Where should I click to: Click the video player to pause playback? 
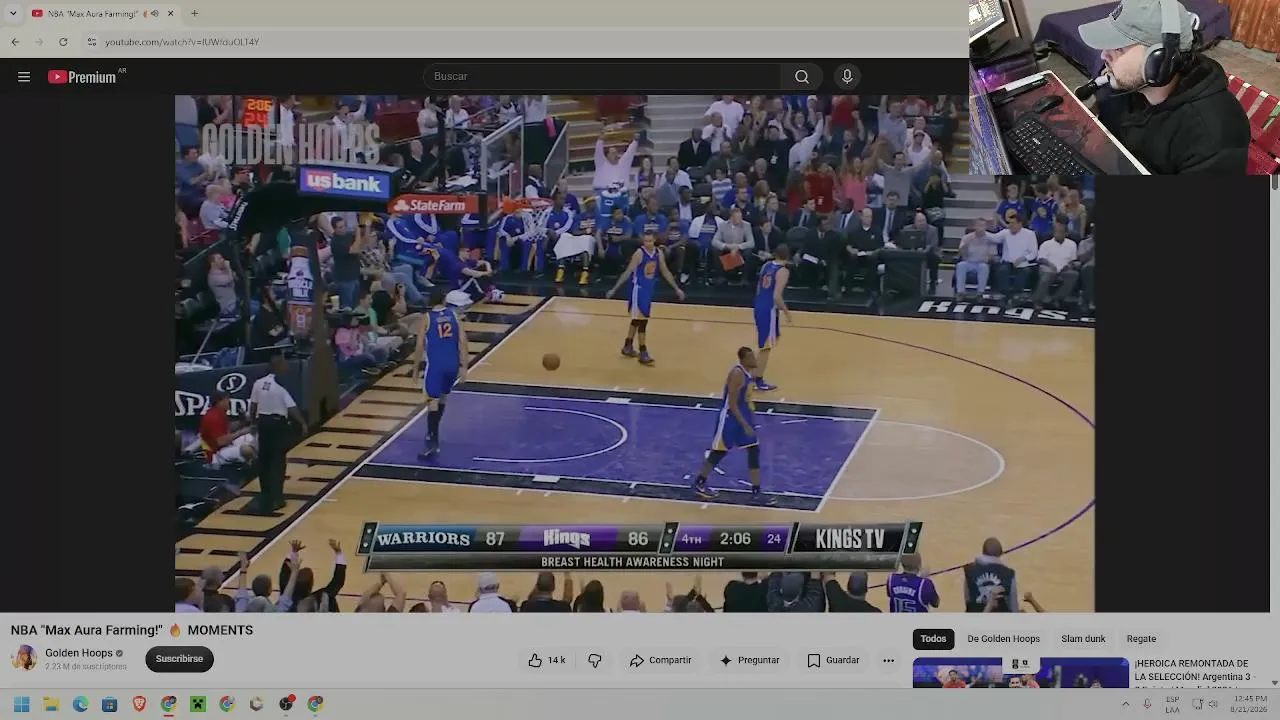pos(634,353)
